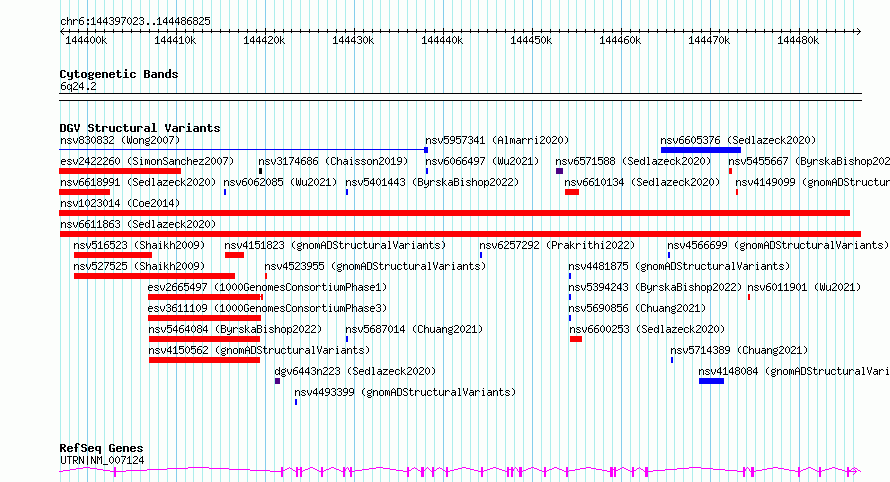Viewport: 890px width, 482px height.
Task: Click nsv5394243 (ByrskaBishop2022) label
Action: point(655,287)
